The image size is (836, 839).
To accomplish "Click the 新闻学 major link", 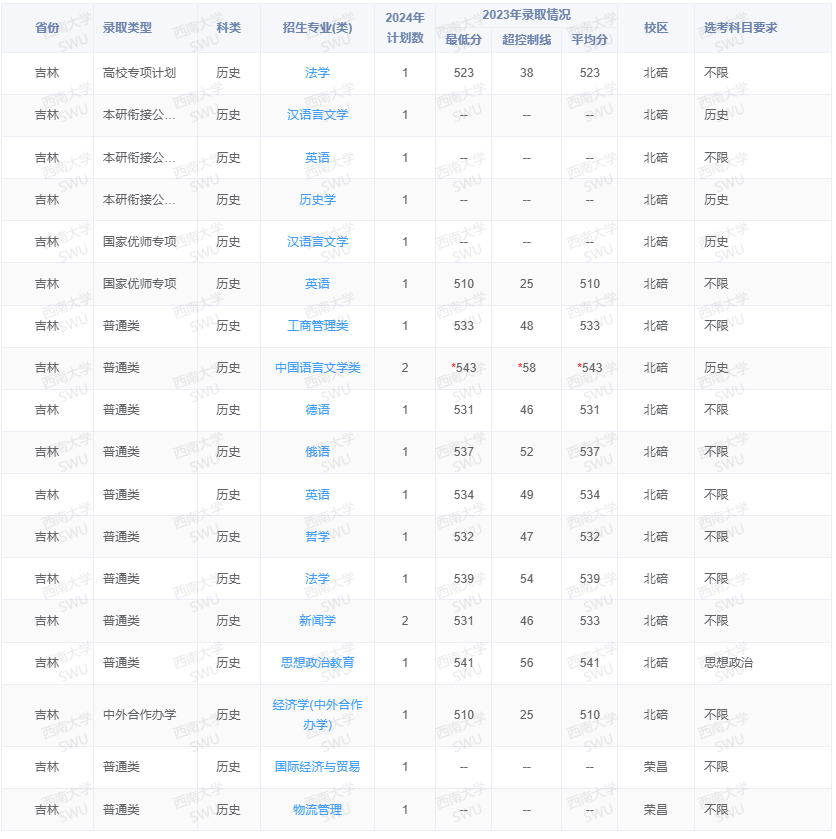I will (x=317, y=620).
